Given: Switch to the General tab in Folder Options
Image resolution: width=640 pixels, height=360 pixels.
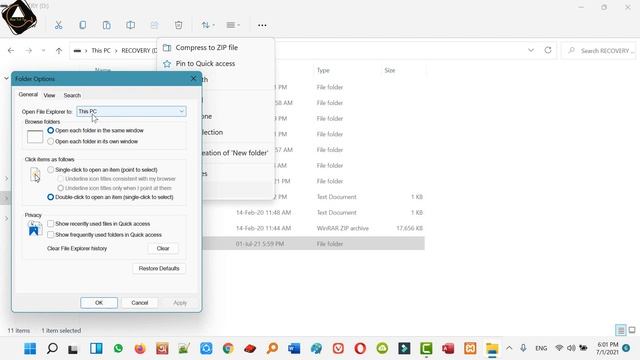Looking at the screenshot, I should click(28, 95).
